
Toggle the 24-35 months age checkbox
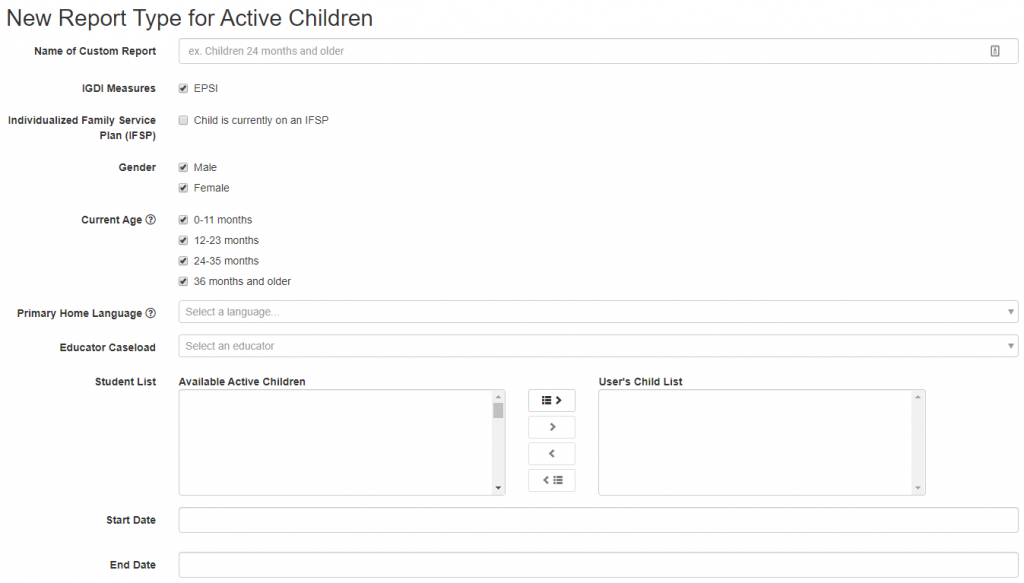[183, 261]
